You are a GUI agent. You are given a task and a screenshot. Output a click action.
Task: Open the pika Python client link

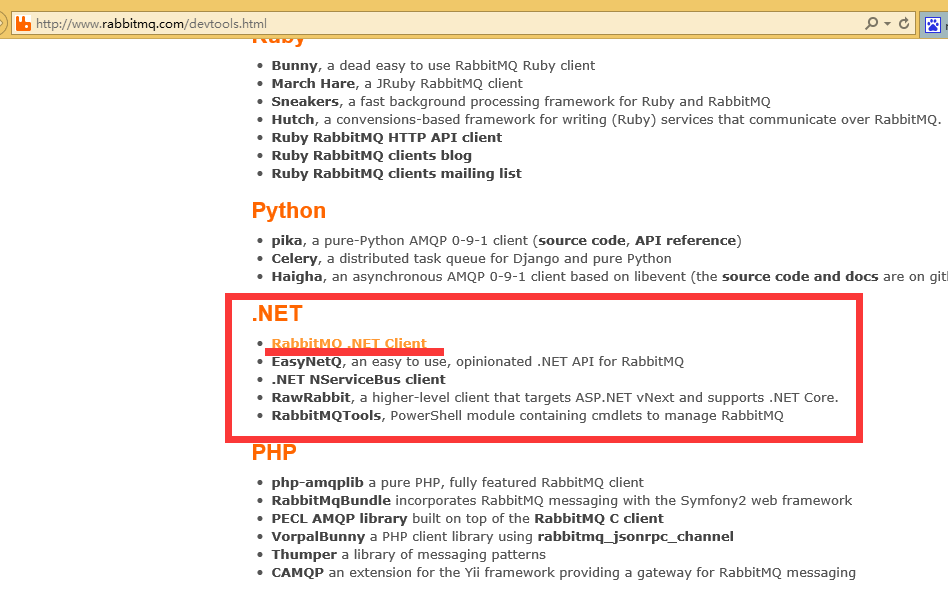click(287, 241)
